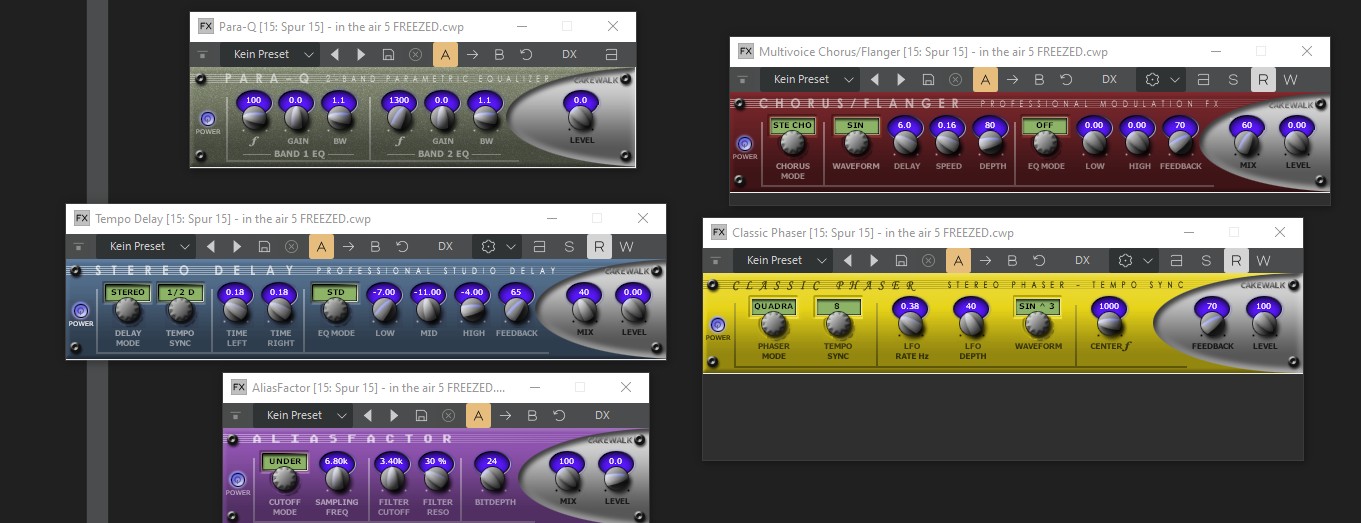Select B preset slot in Para-Q window
This screenshot has height=523, width=1361.
pos(499,54)
